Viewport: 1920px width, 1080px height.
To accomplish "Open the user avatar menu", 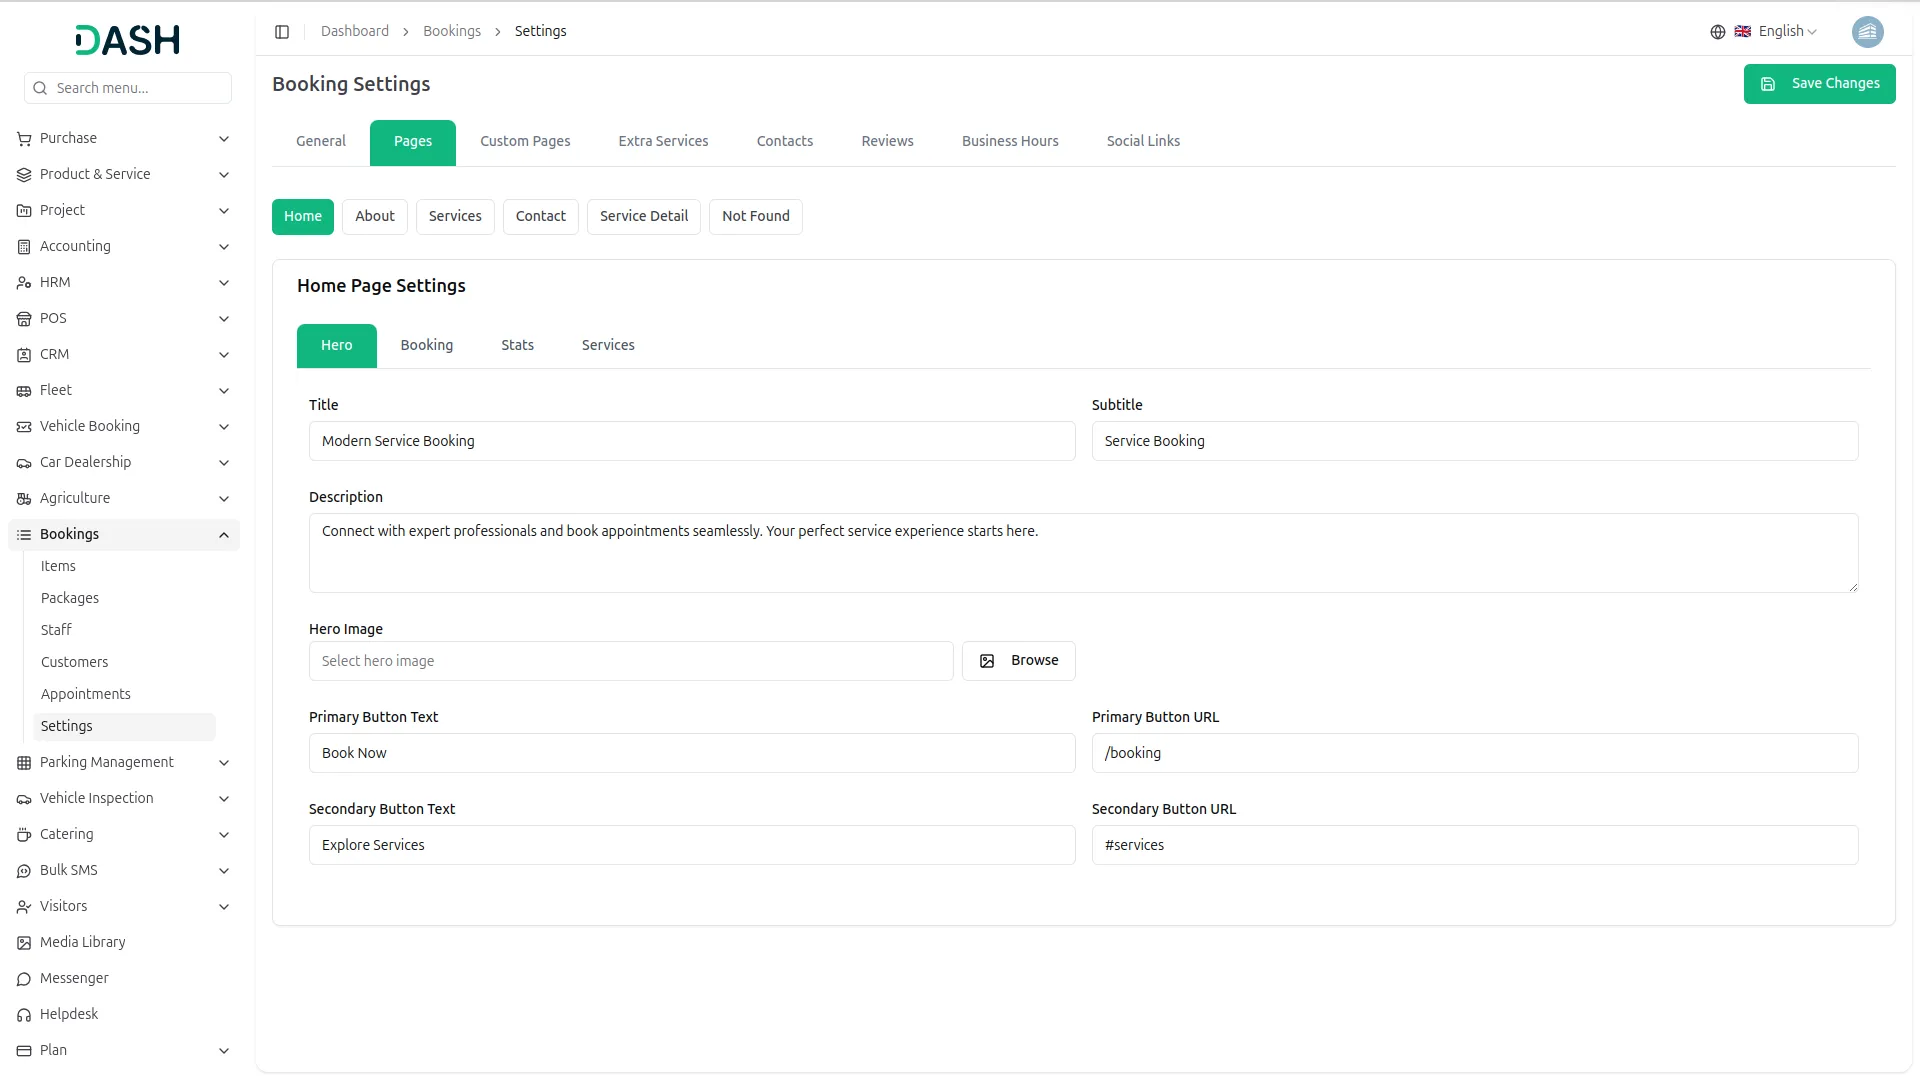I will click(x=1867, y=32).
